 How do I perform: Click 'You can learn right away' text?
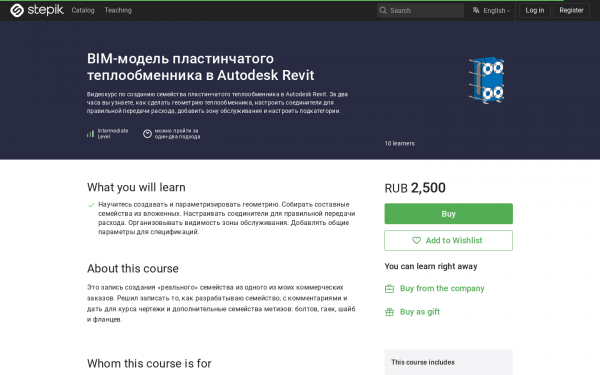(x=431, y=266)
